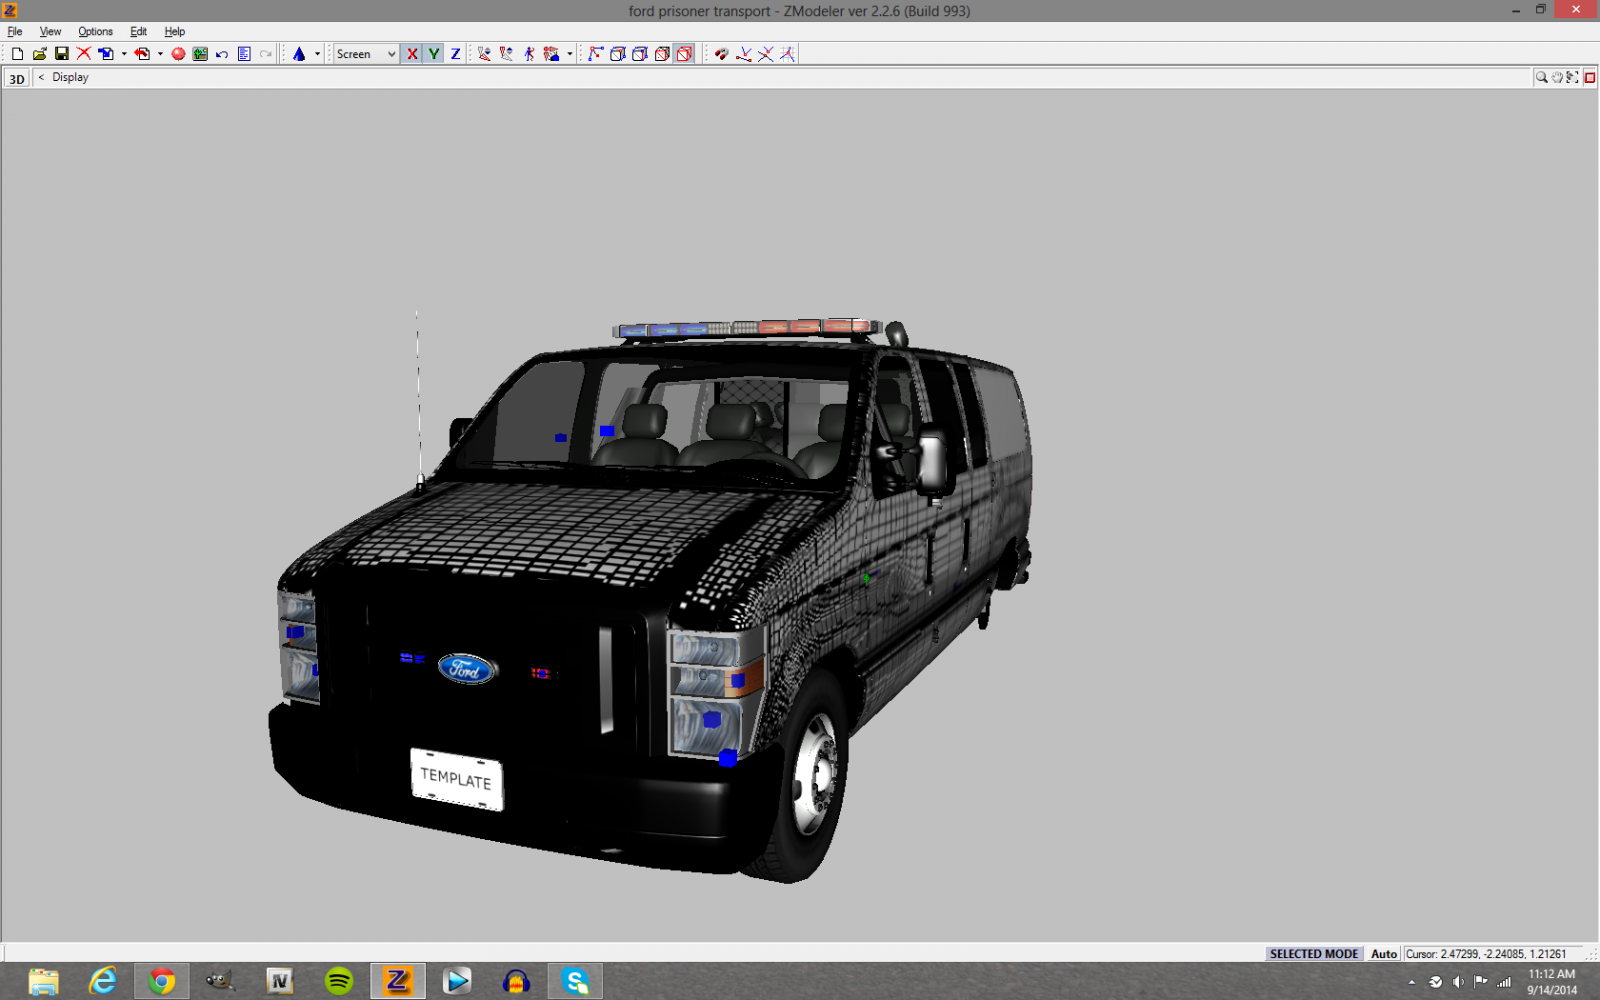Toggle SELECTED MODE in the status bar
1600x1000 pixels.
click(1313, 954)
